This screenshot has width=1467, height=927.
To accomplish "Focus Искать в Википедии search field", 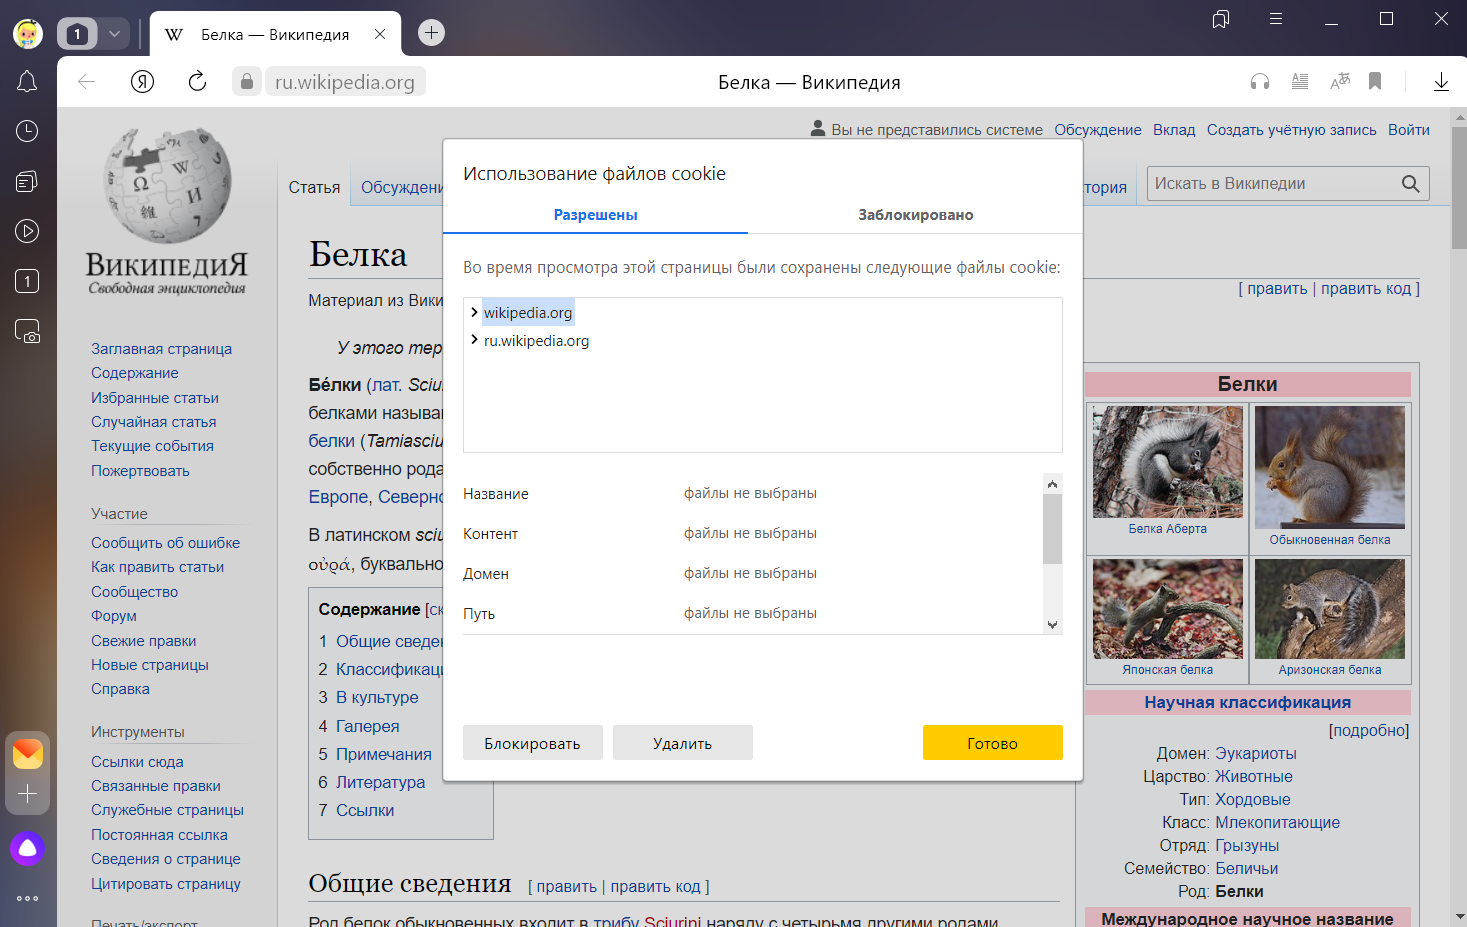I will (1270, 183).
